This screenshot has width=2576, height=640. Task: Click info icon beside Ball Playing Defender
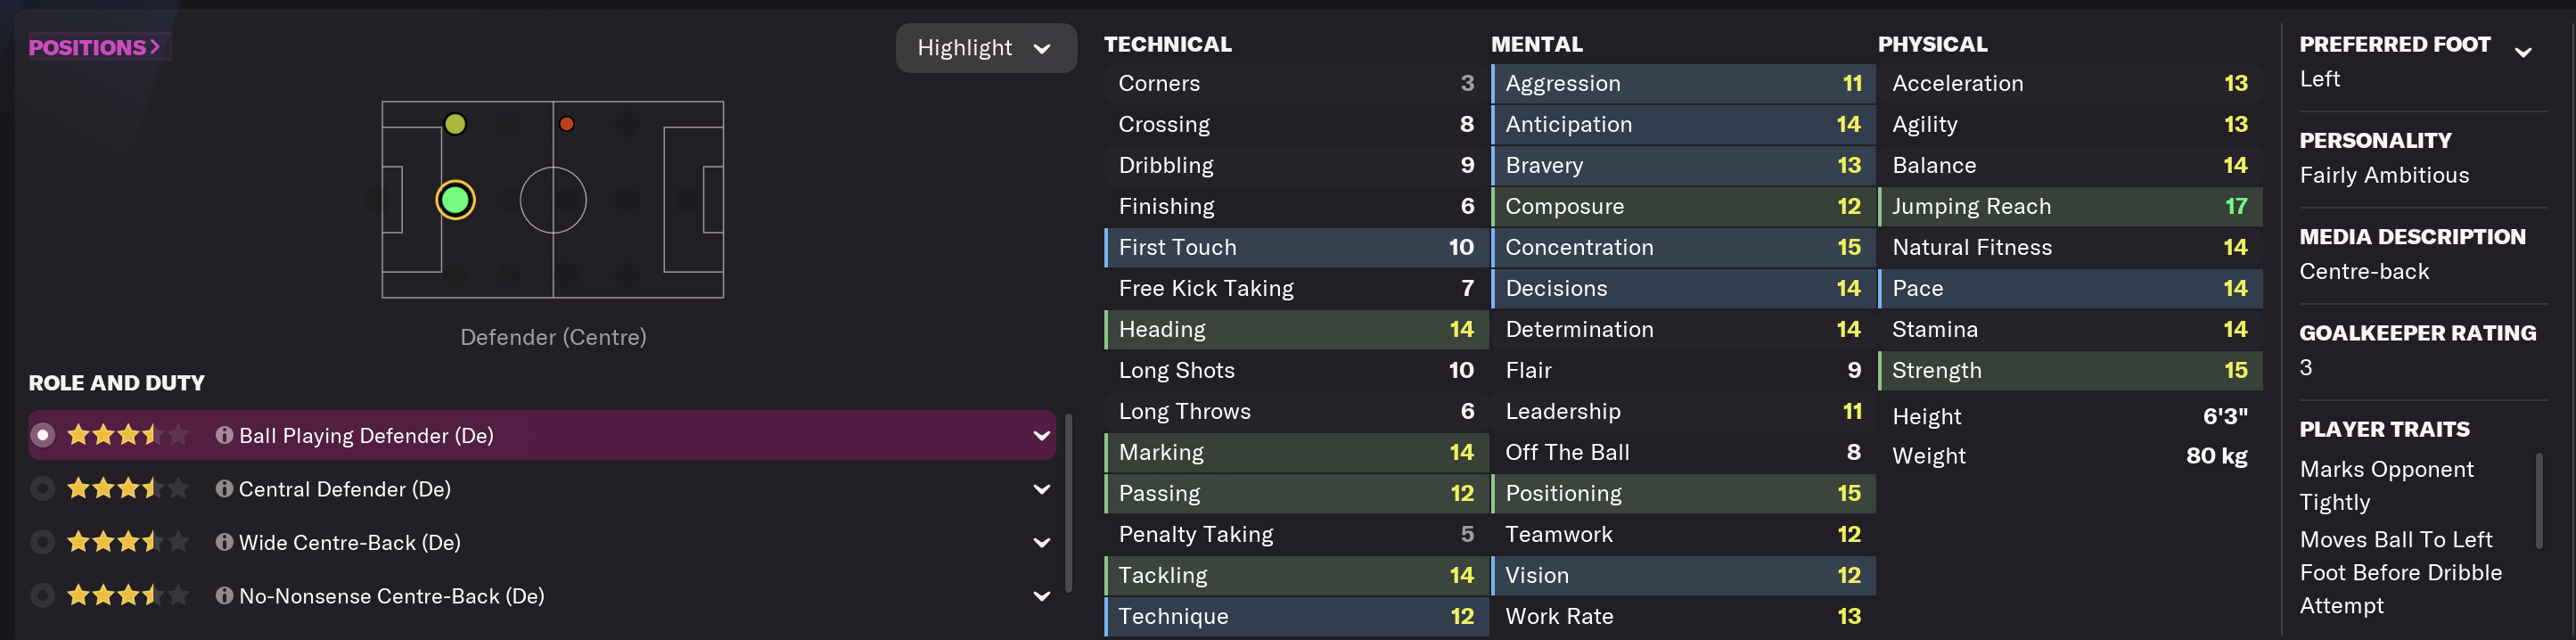[x=224, y=435]
